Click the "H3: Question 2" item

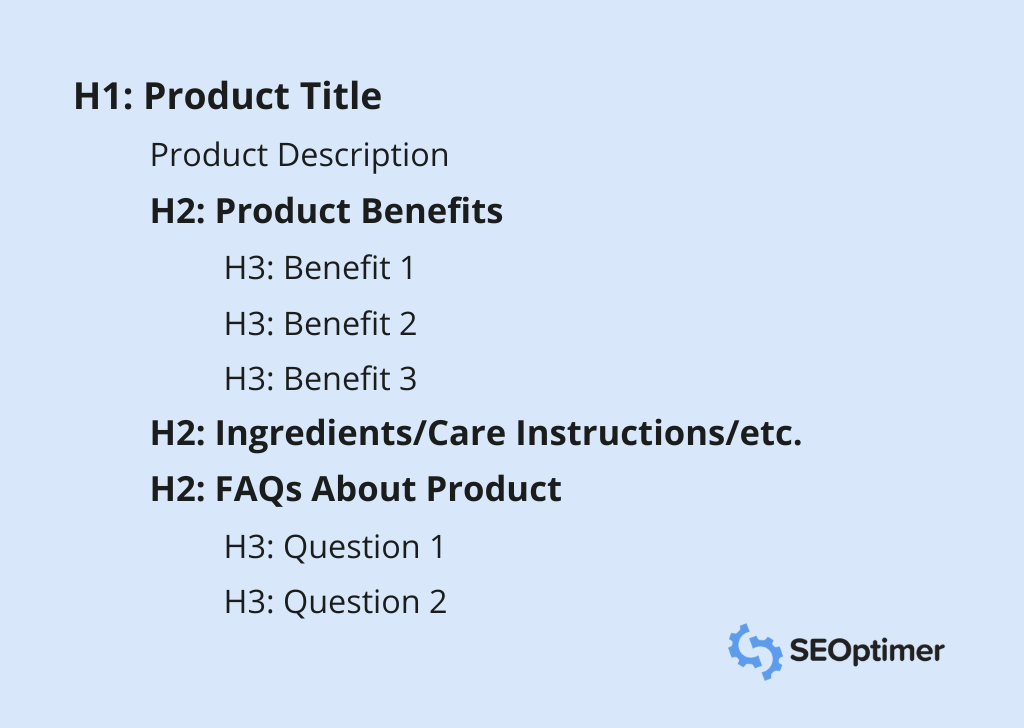pyautogui.click(x=335, y=602)
